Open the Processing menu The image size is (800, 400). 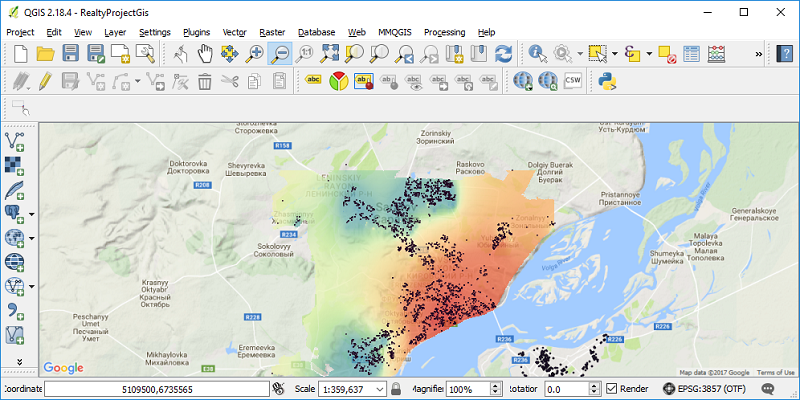(x=444, y=32)
